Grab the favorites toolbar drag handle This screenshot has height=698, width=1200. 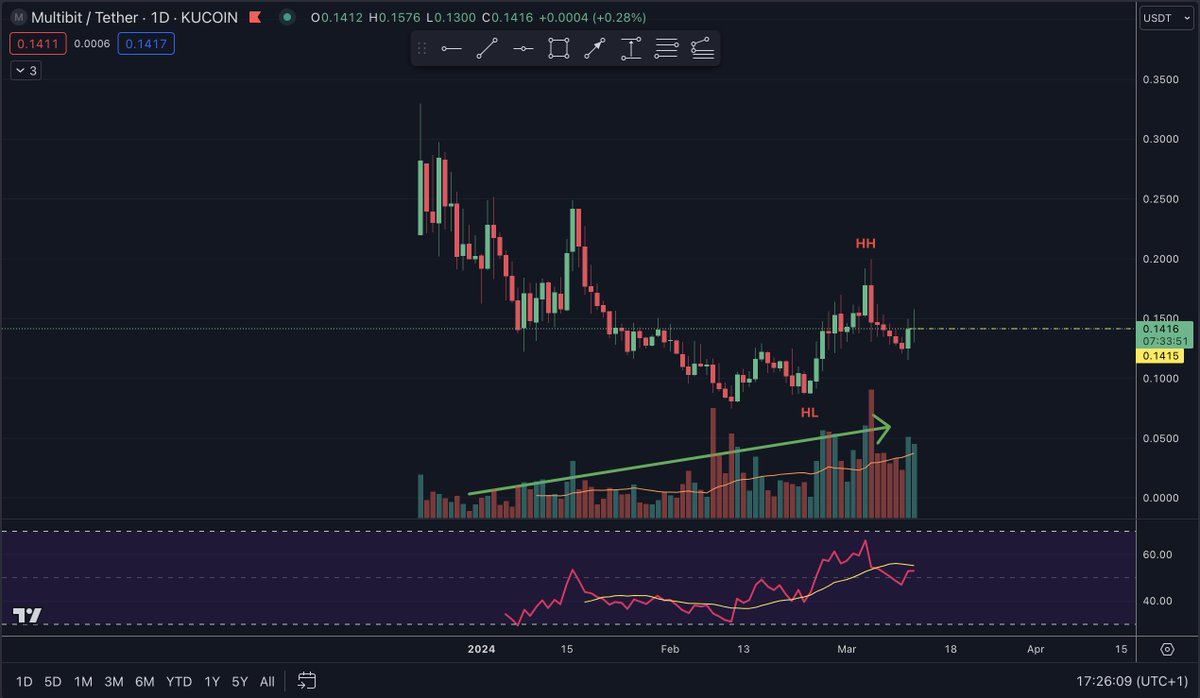coord(422,48)
